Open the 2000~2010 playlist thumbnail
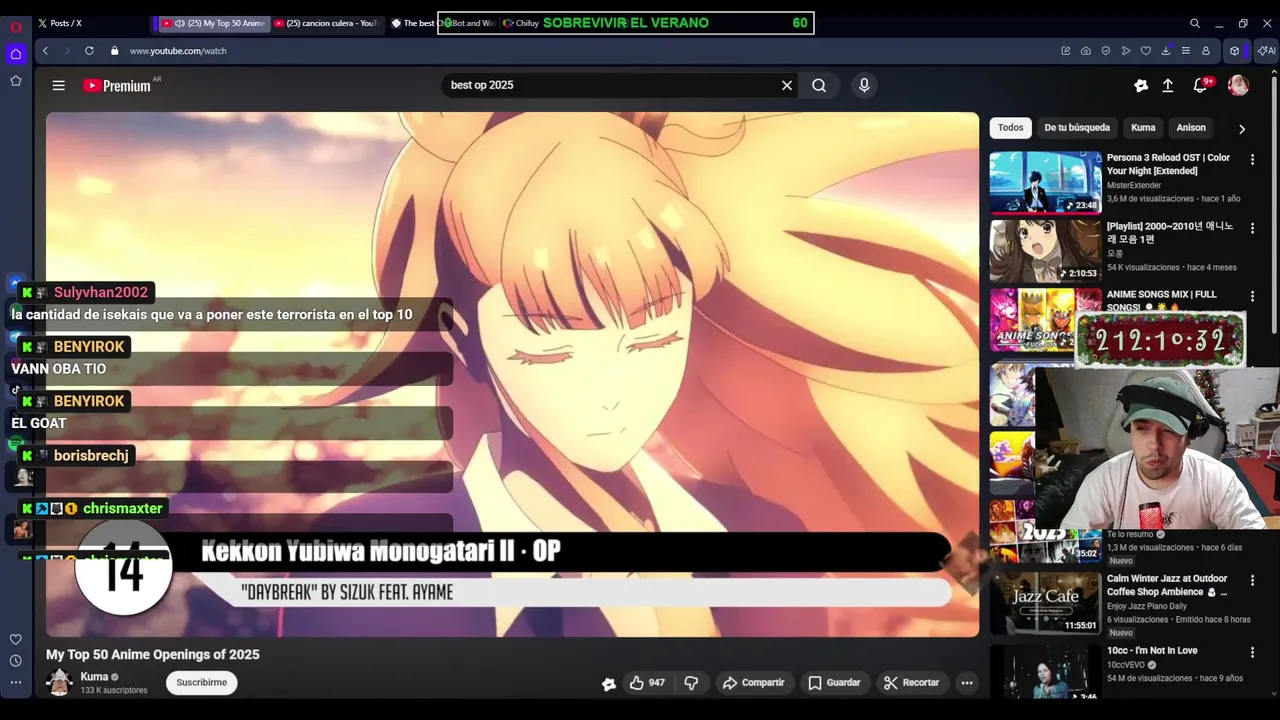This screenshot has width=1280, height=720. [1045, 251]
